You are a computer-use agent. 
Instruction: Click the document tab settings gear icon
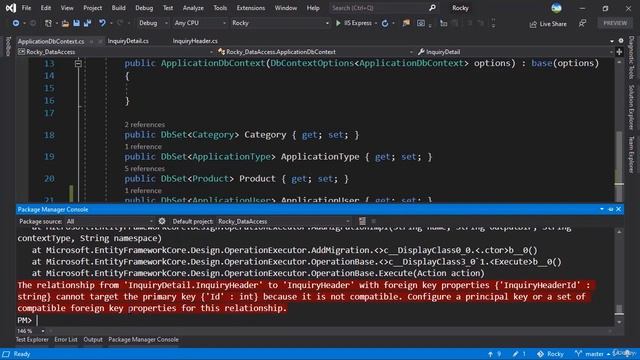[x=621, y=41]
